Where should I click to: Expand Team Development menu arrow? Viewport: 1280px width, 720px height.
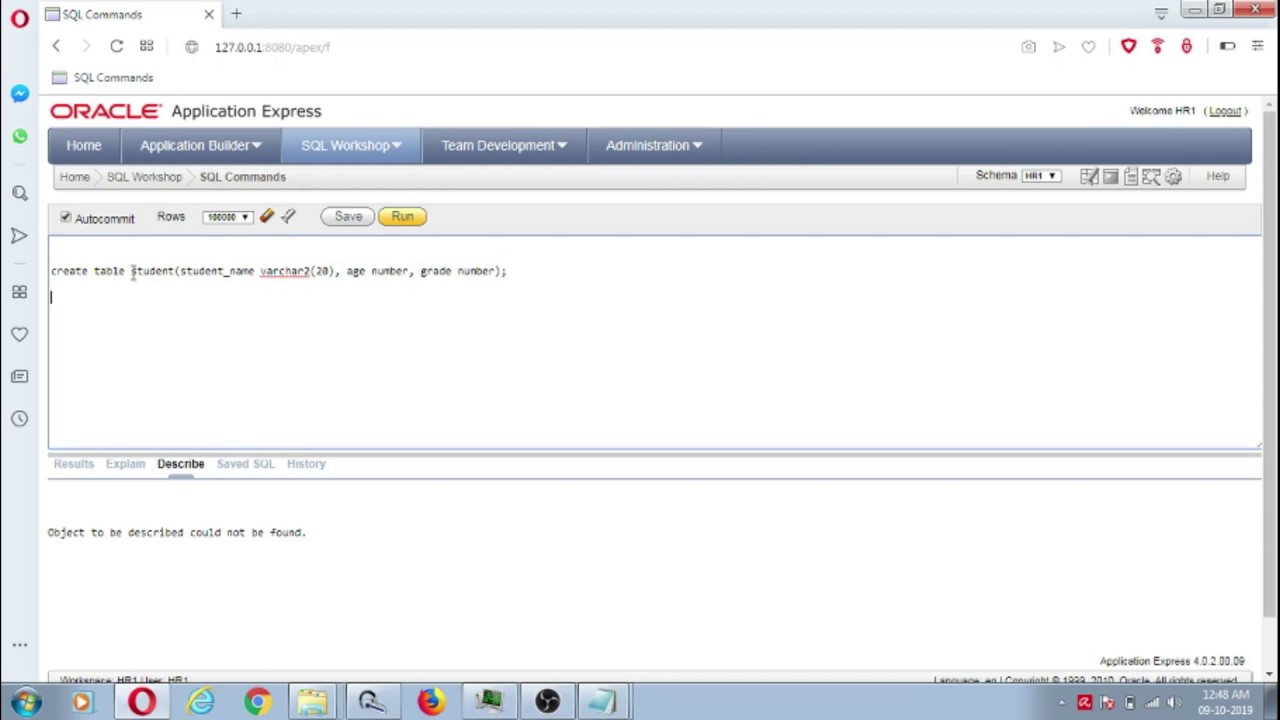coord(562,145)
